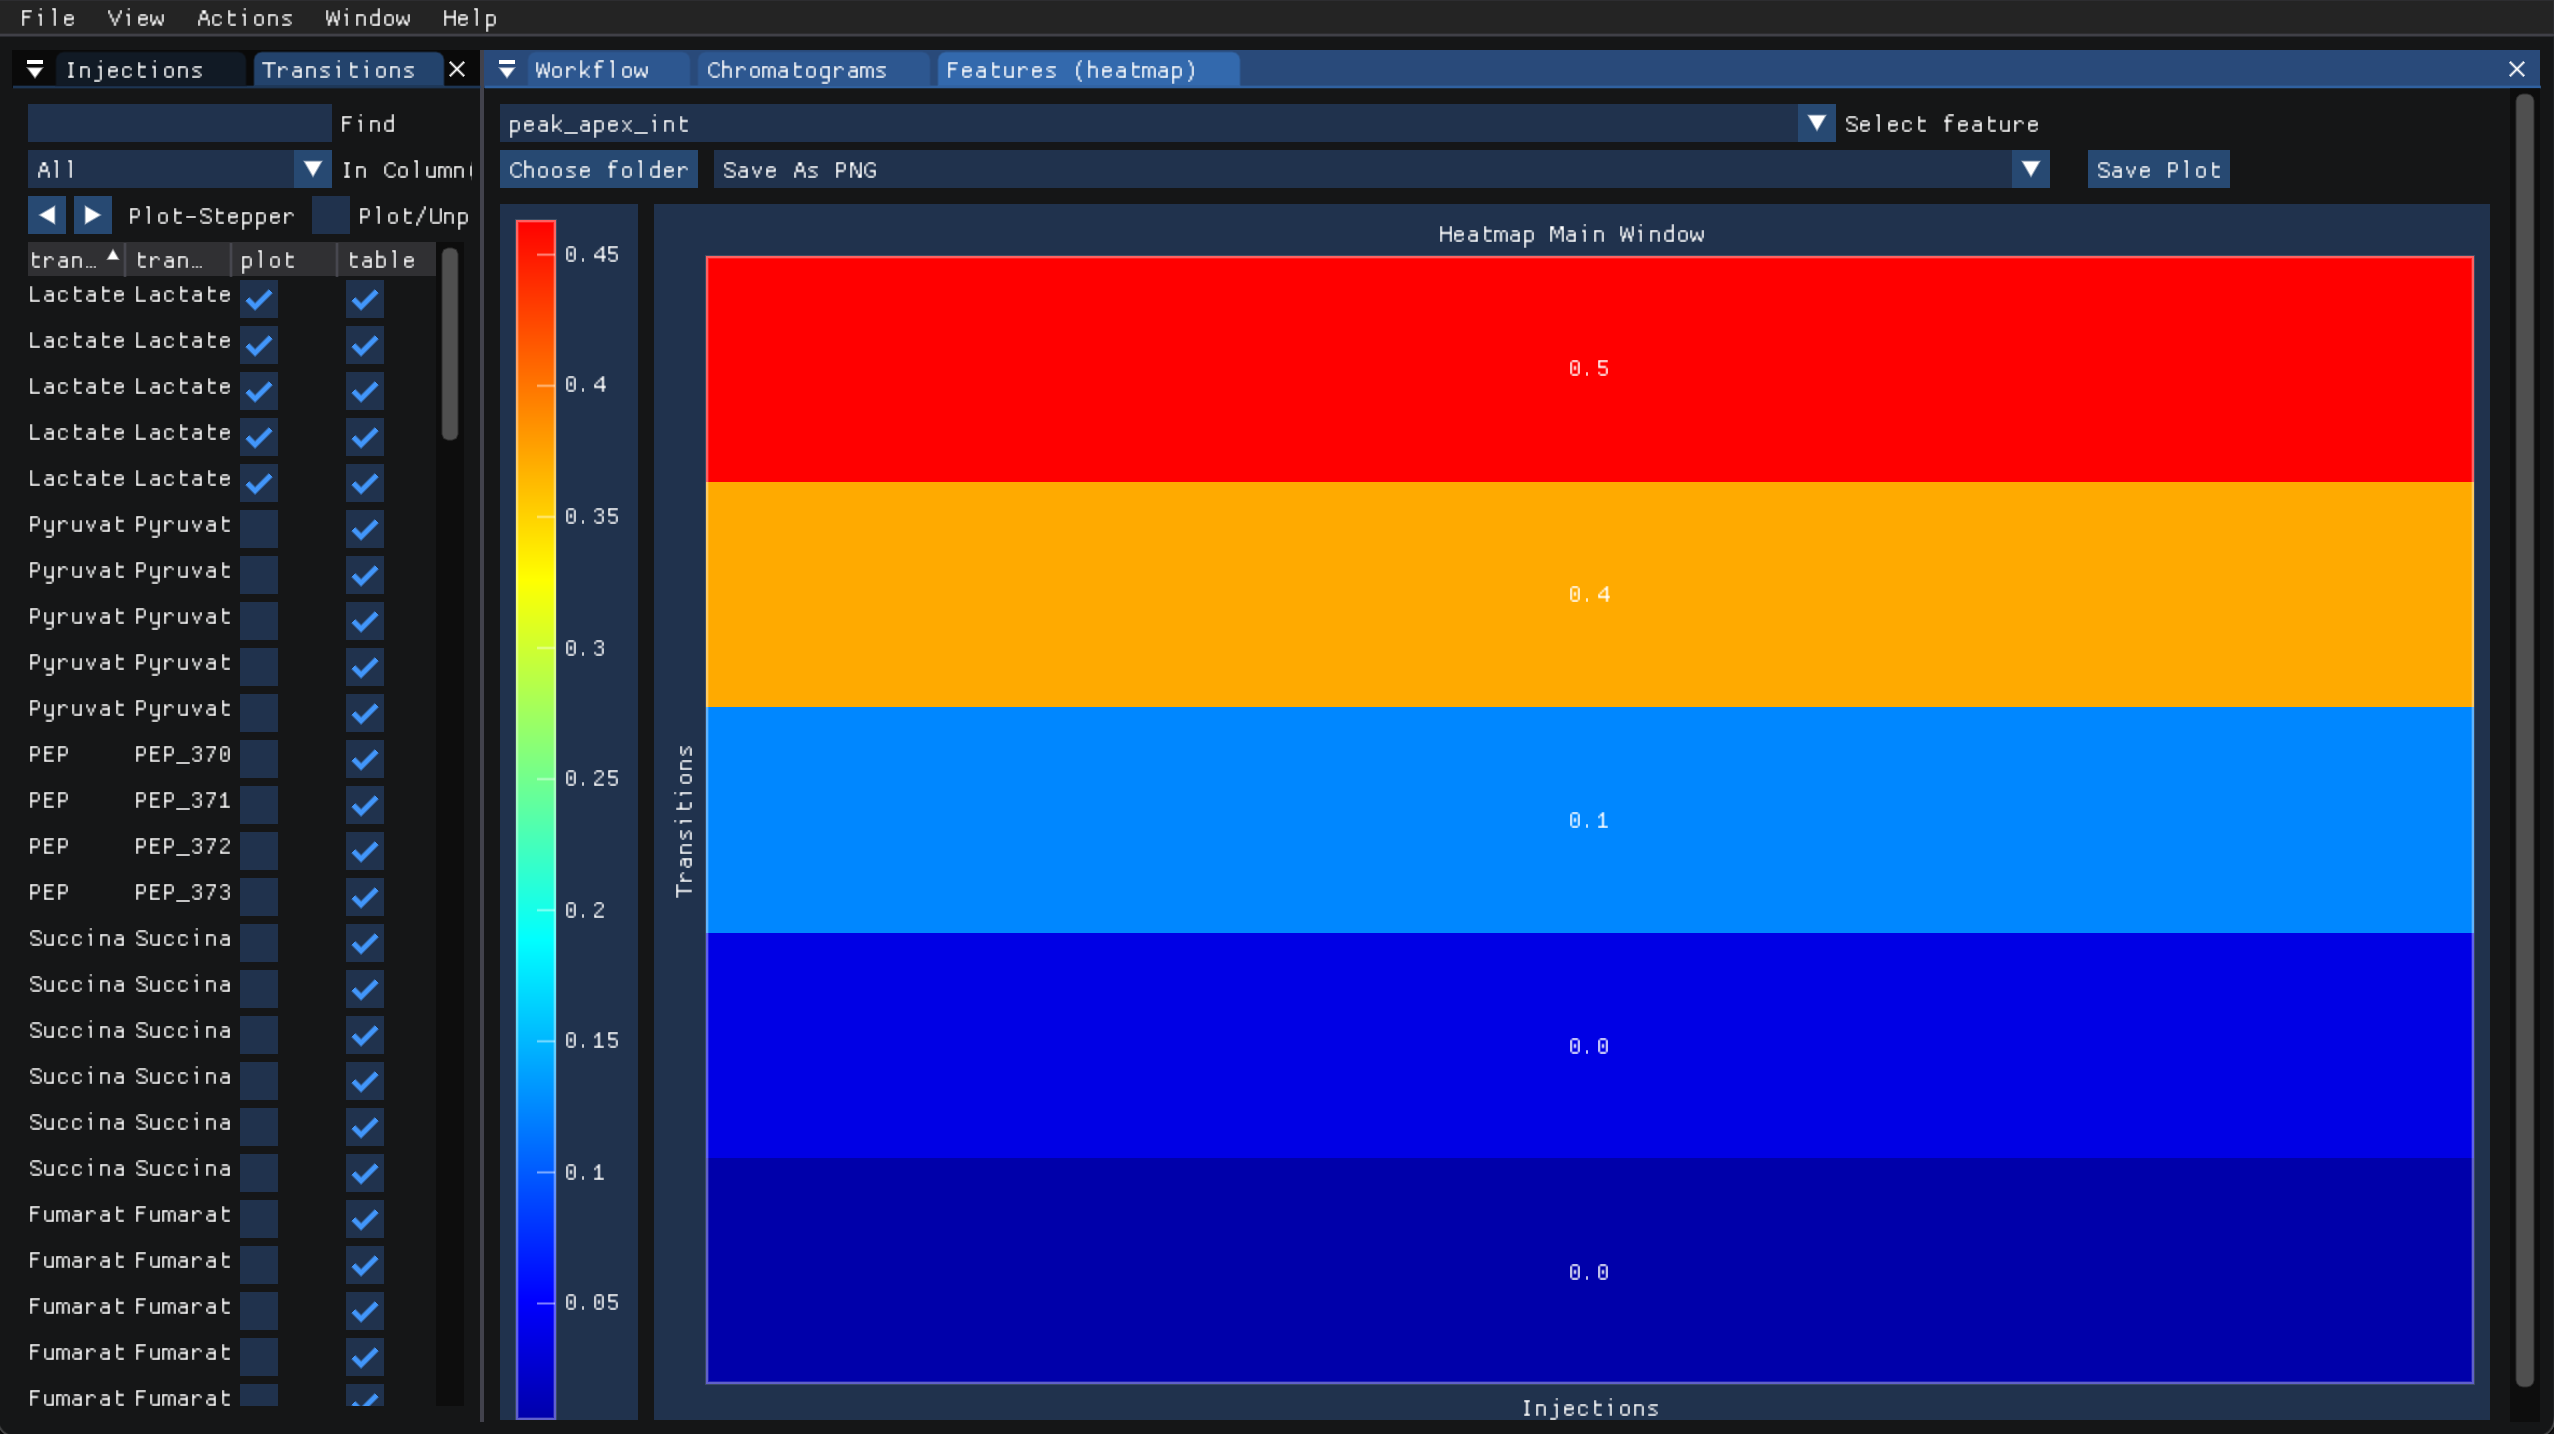Click the light blue heatmap cell labeled 0.1
This screenshot has width=2554, height=1434.
coord(1589,820)
